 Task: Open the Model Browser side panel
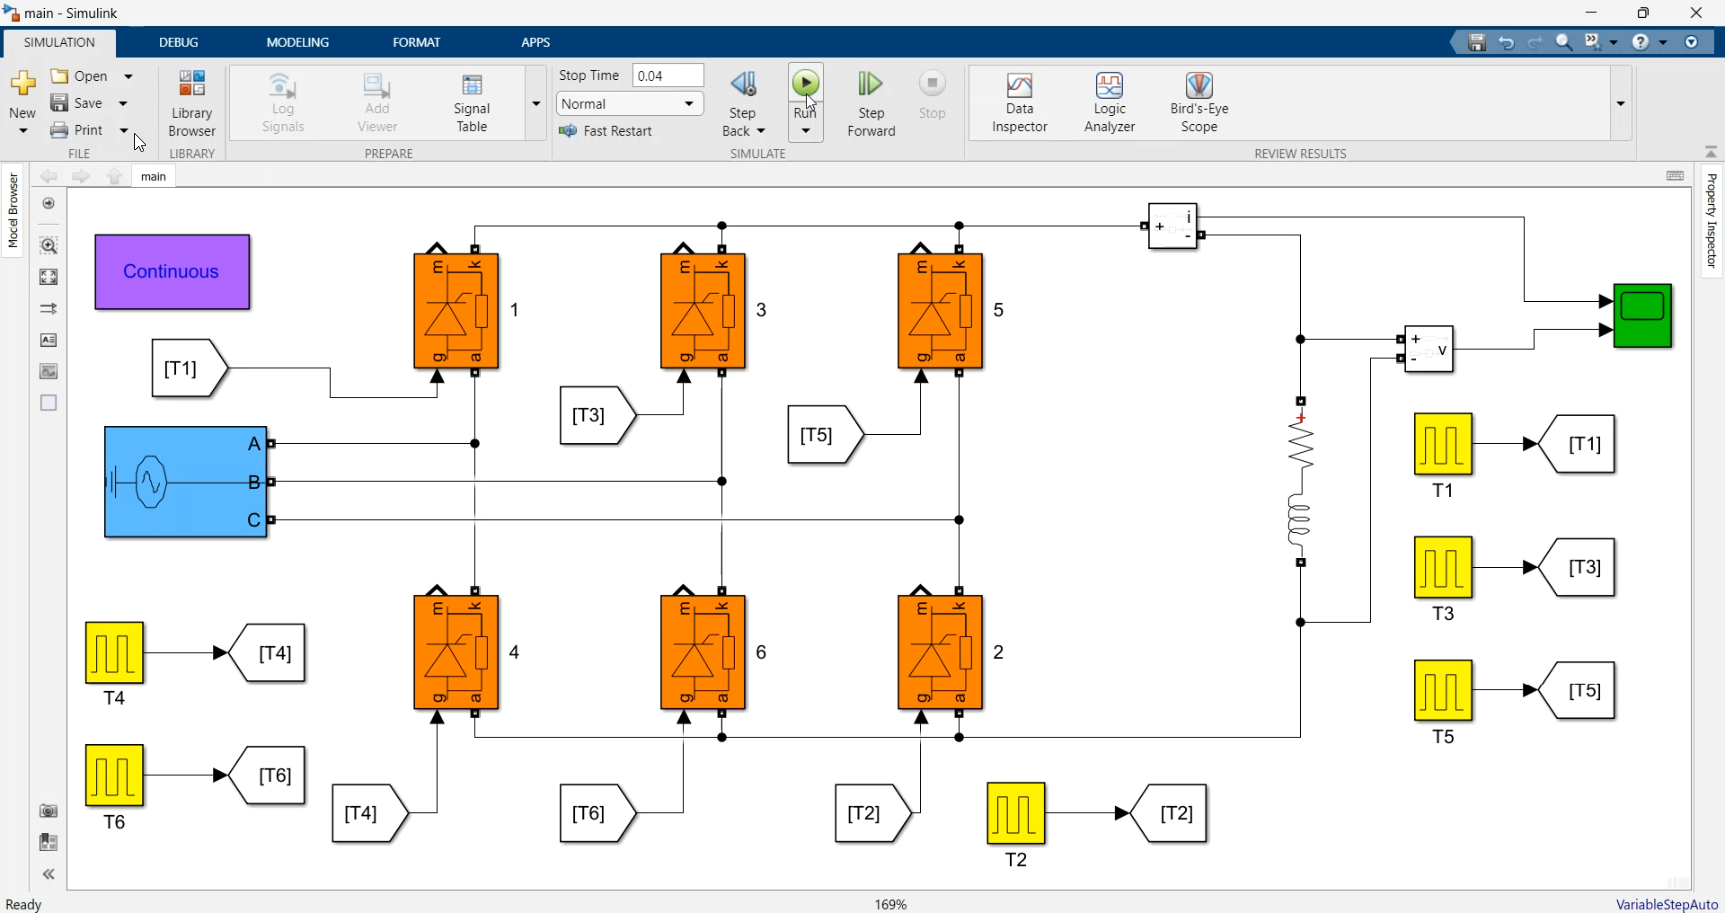13,210
